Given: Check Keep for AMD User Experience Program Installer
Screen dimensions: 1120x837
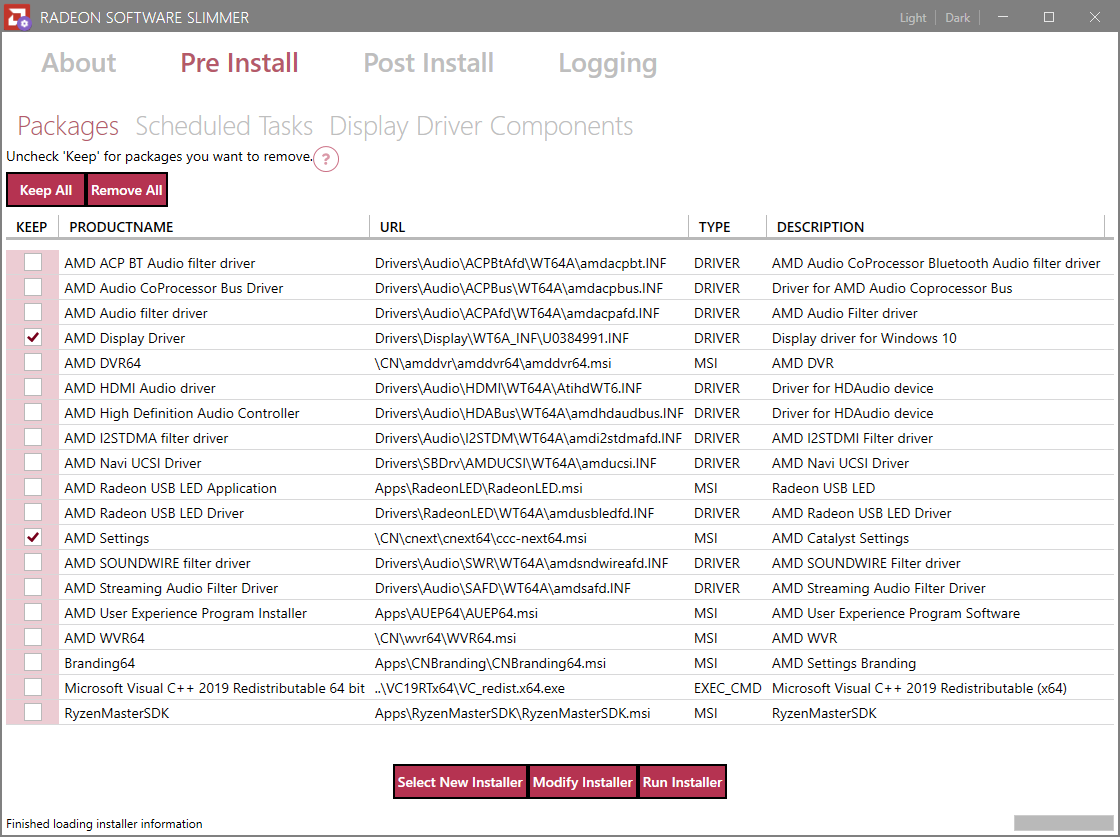Looking at the screenshot, I should (33, 612).
